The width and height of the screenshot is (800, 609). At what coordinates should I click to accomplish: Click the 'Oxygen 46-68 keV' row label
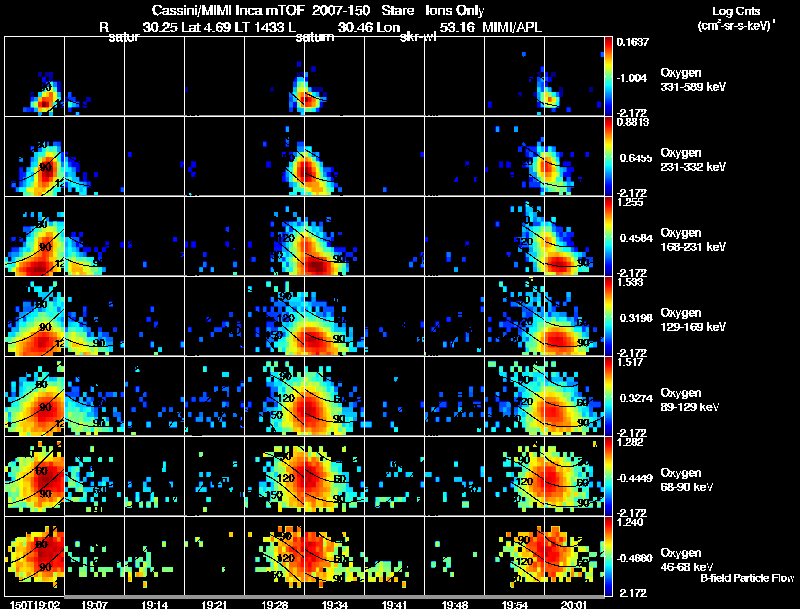(x=687, y=560)
